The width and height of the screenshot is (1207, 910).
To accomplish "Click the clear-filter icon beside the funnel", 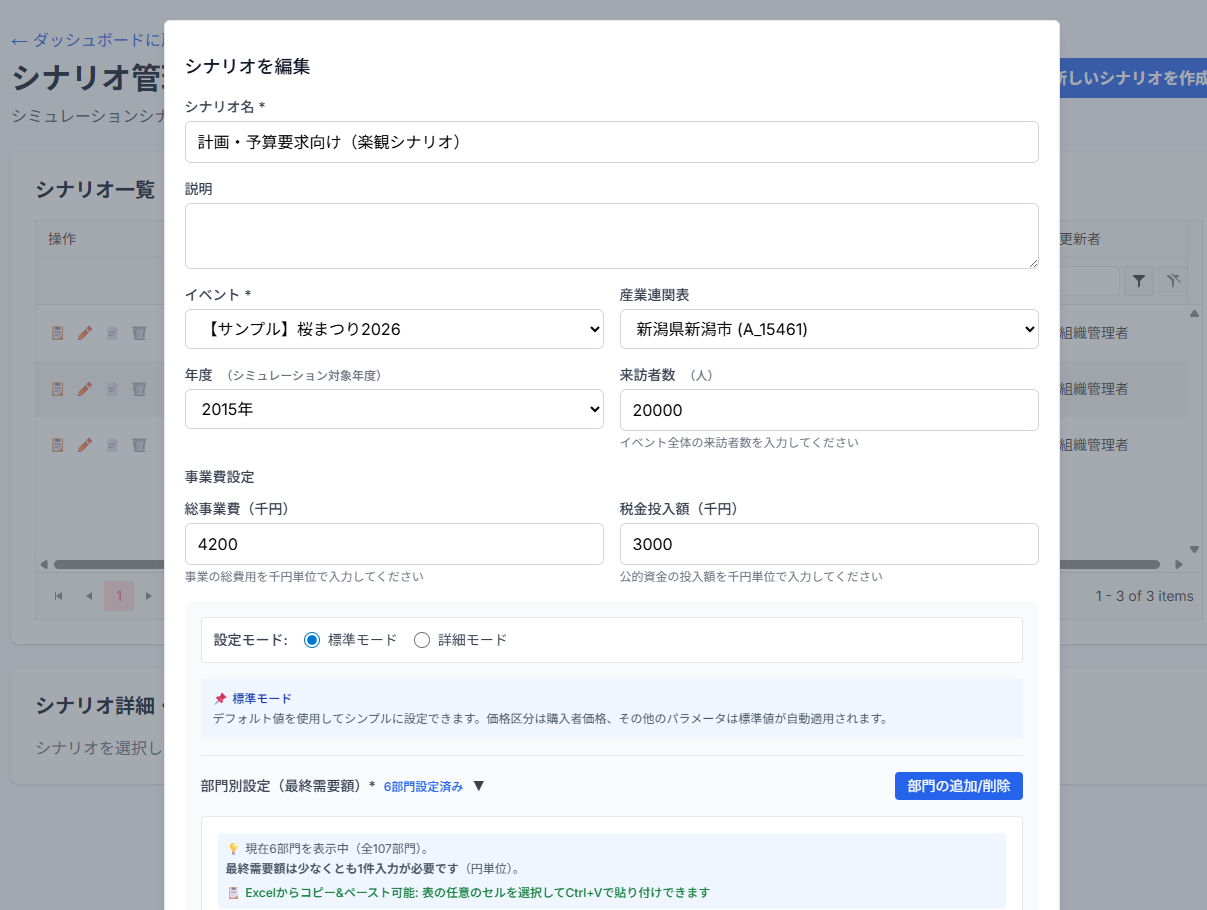I will [1172, 281].
